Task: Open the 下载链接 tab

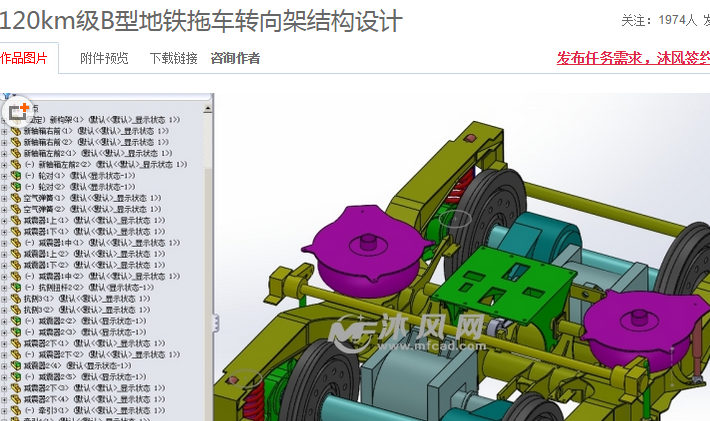Action: [173, 58]
